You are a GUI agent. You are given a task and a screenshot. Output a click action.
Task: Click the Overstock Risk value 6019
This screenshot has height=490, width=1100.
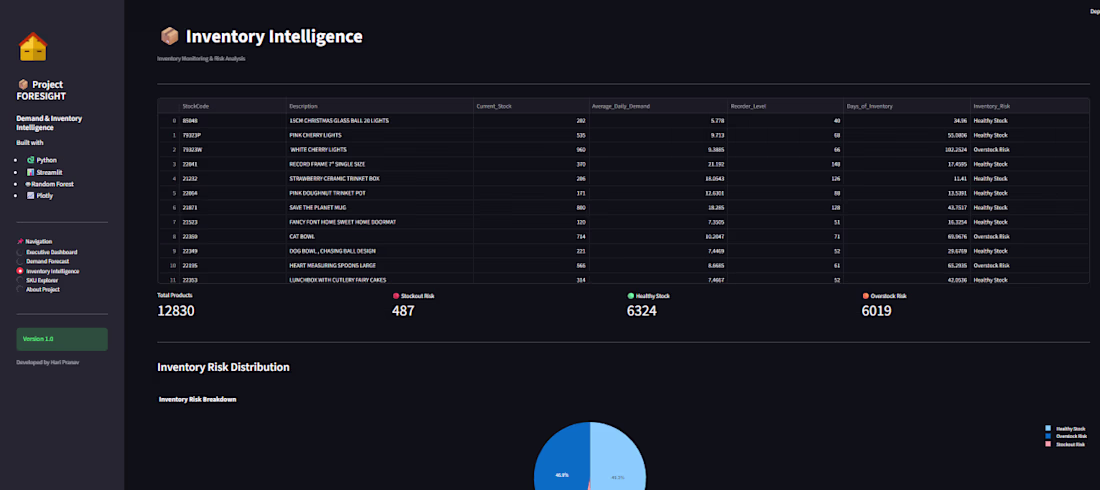(876, 310)
